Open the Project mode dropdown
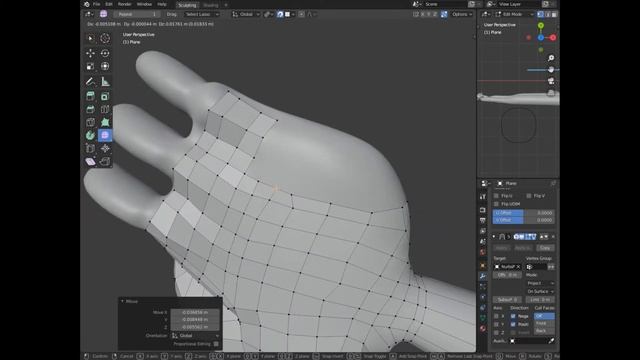Viewport: 640px width, 360px height. point(540,283)
